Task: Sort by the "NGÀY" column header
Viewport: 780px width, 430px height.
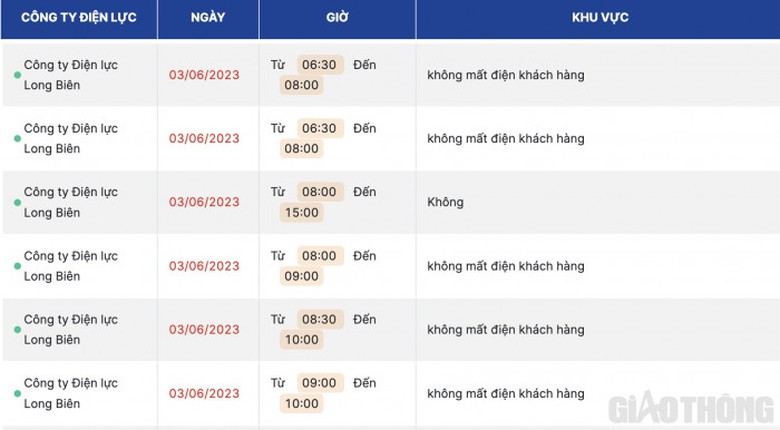Action: [208, 18]
